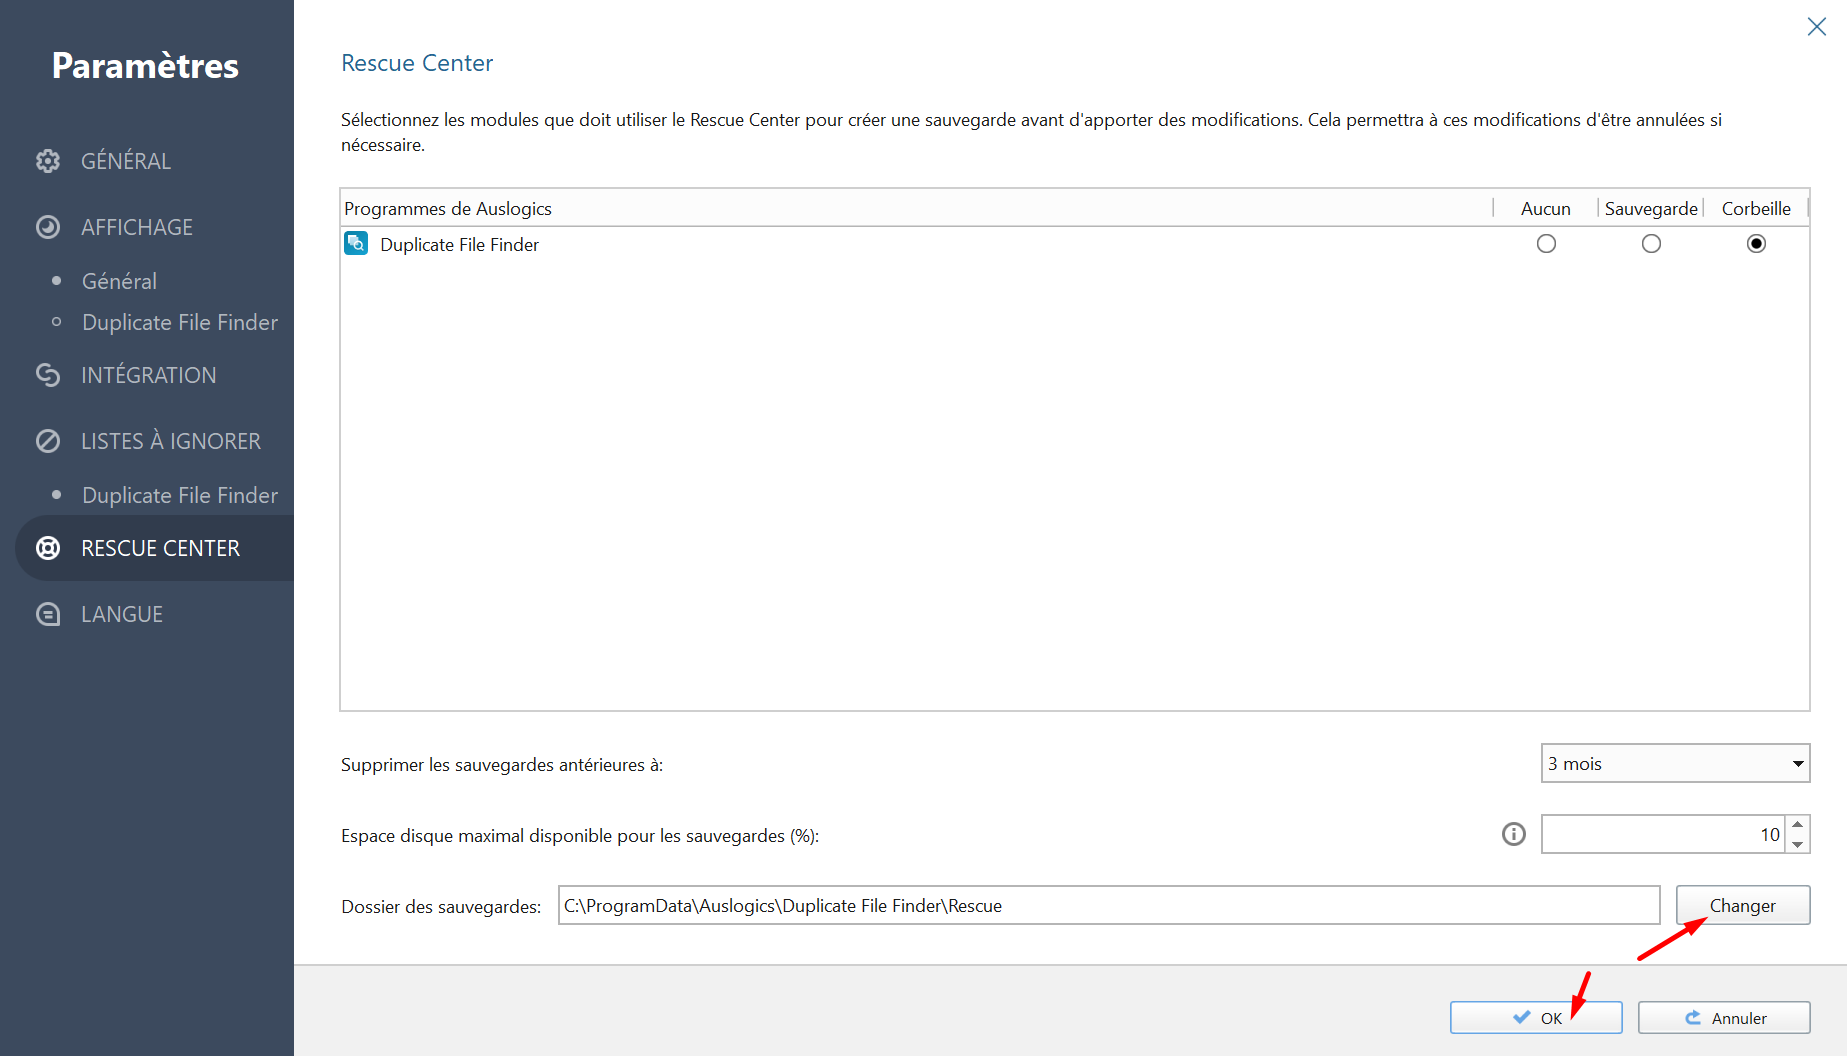
Task: Open the 3 mois dropdown
Action: point(1676,763)
